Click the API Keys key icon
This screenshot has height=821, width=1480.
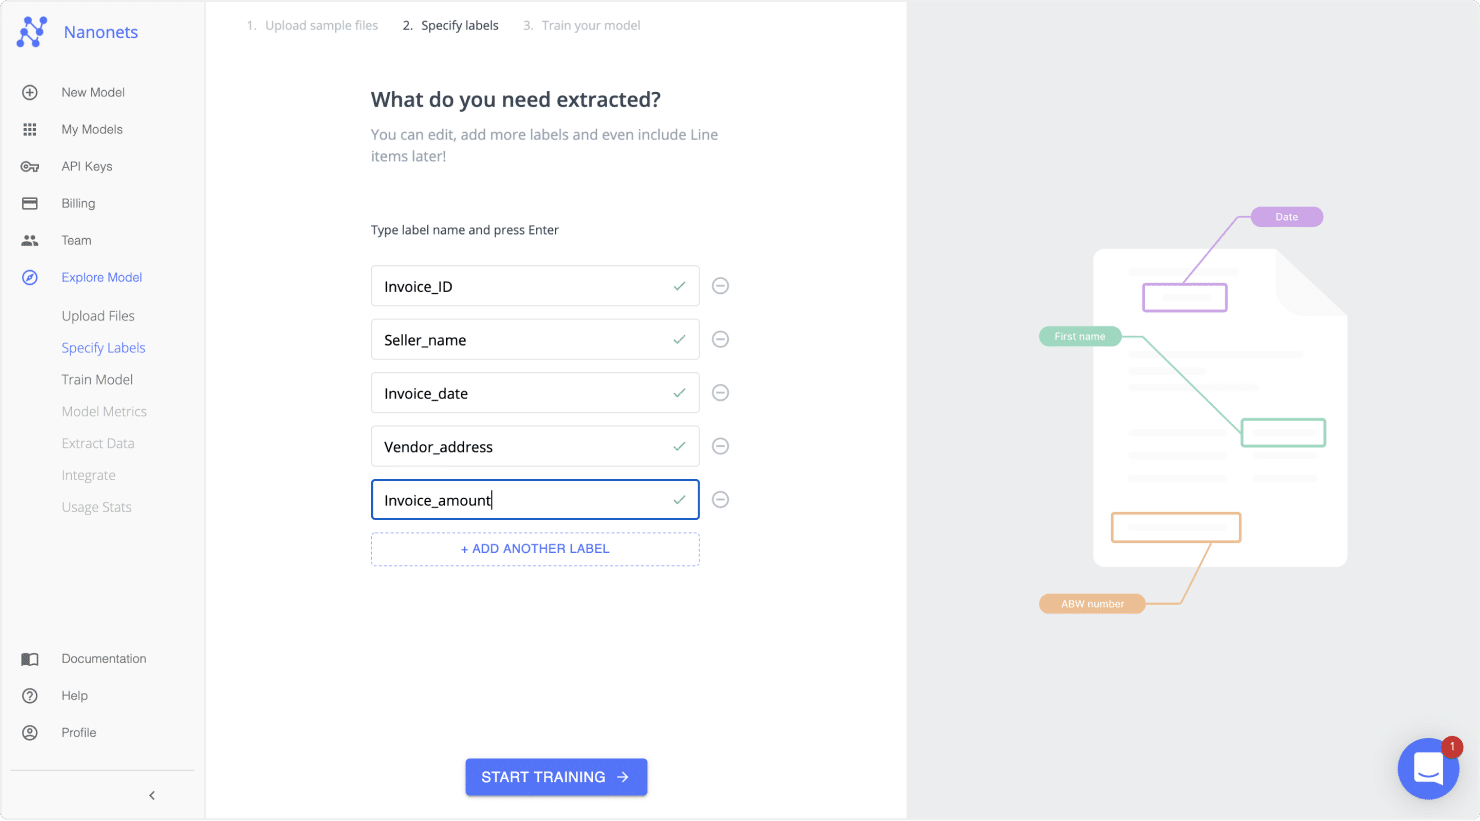[30, 166]
